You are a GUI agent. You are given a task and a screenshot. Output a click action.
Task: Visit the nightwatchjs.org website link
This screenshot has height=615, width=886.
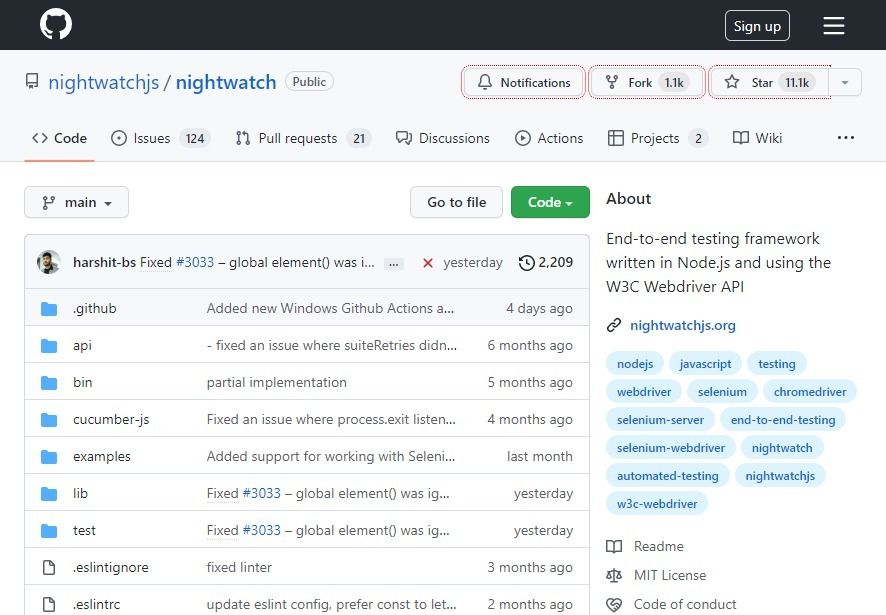click(683, 326)
